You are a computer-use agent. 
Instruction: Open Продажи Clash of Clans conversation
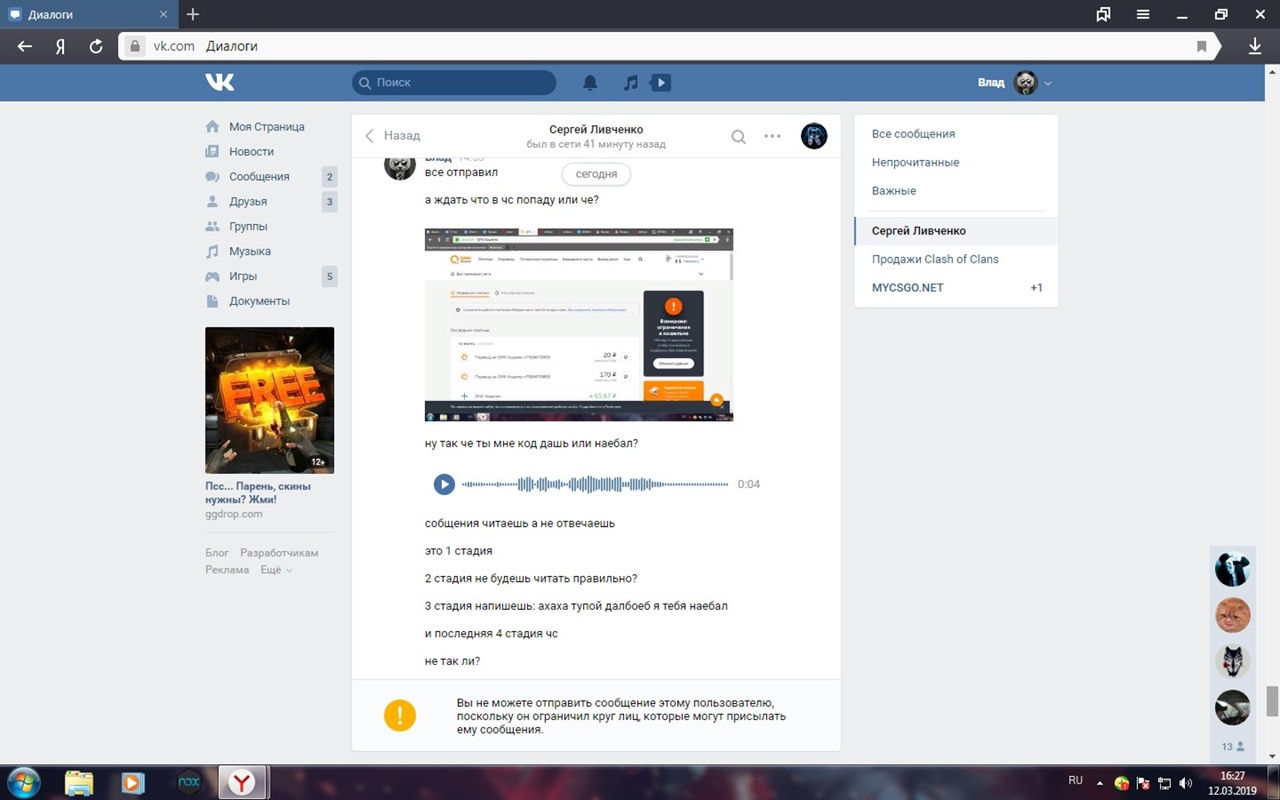pos(935,259)
